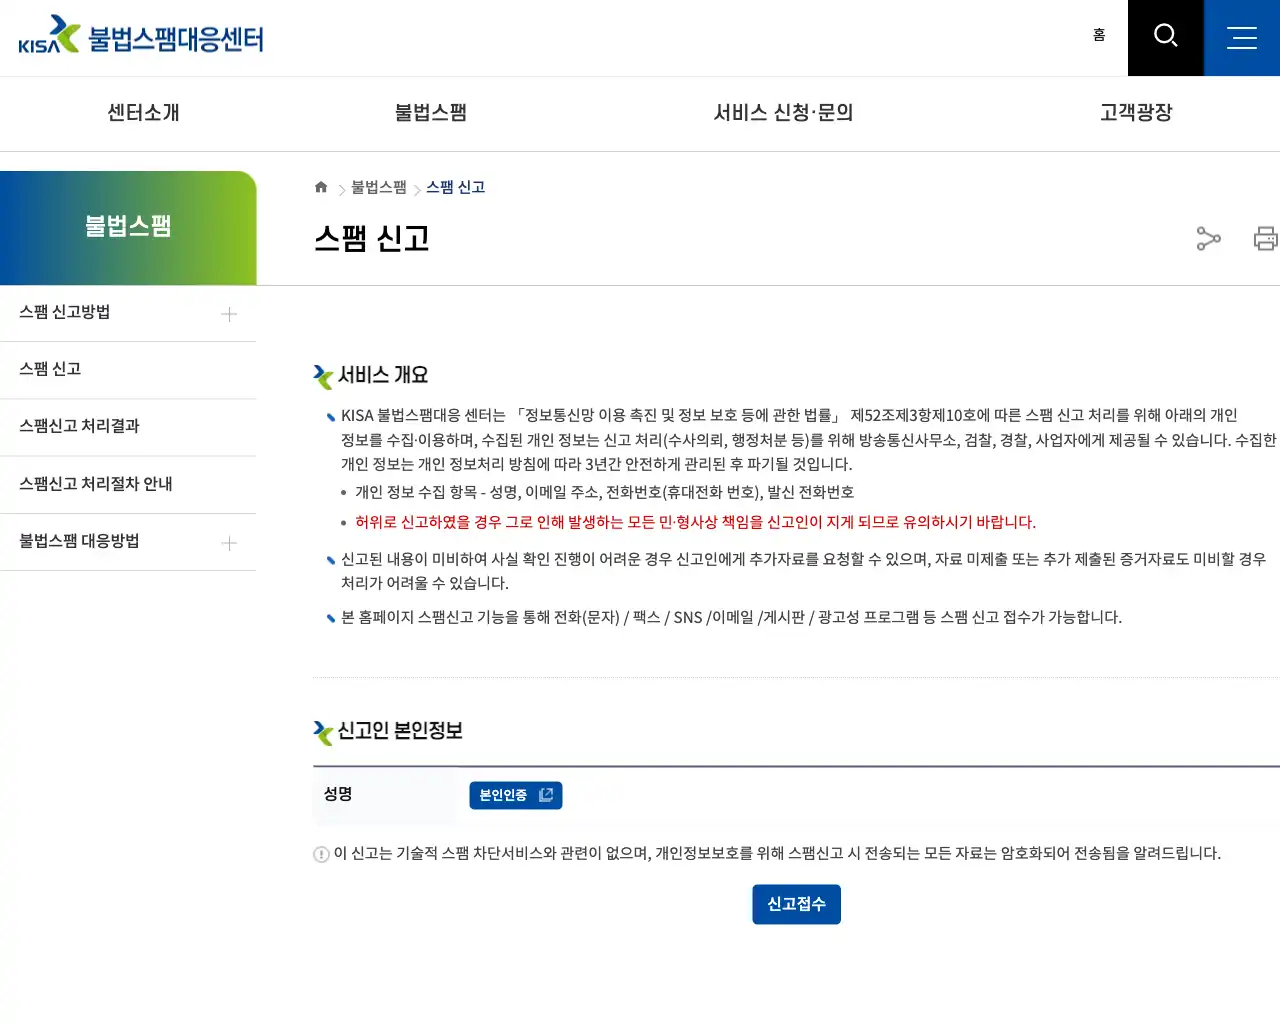Open the blue hamburger menu icon
Image resolution: width=1280 pixels, height=1024 pixels.
(x=1242, y=37)
